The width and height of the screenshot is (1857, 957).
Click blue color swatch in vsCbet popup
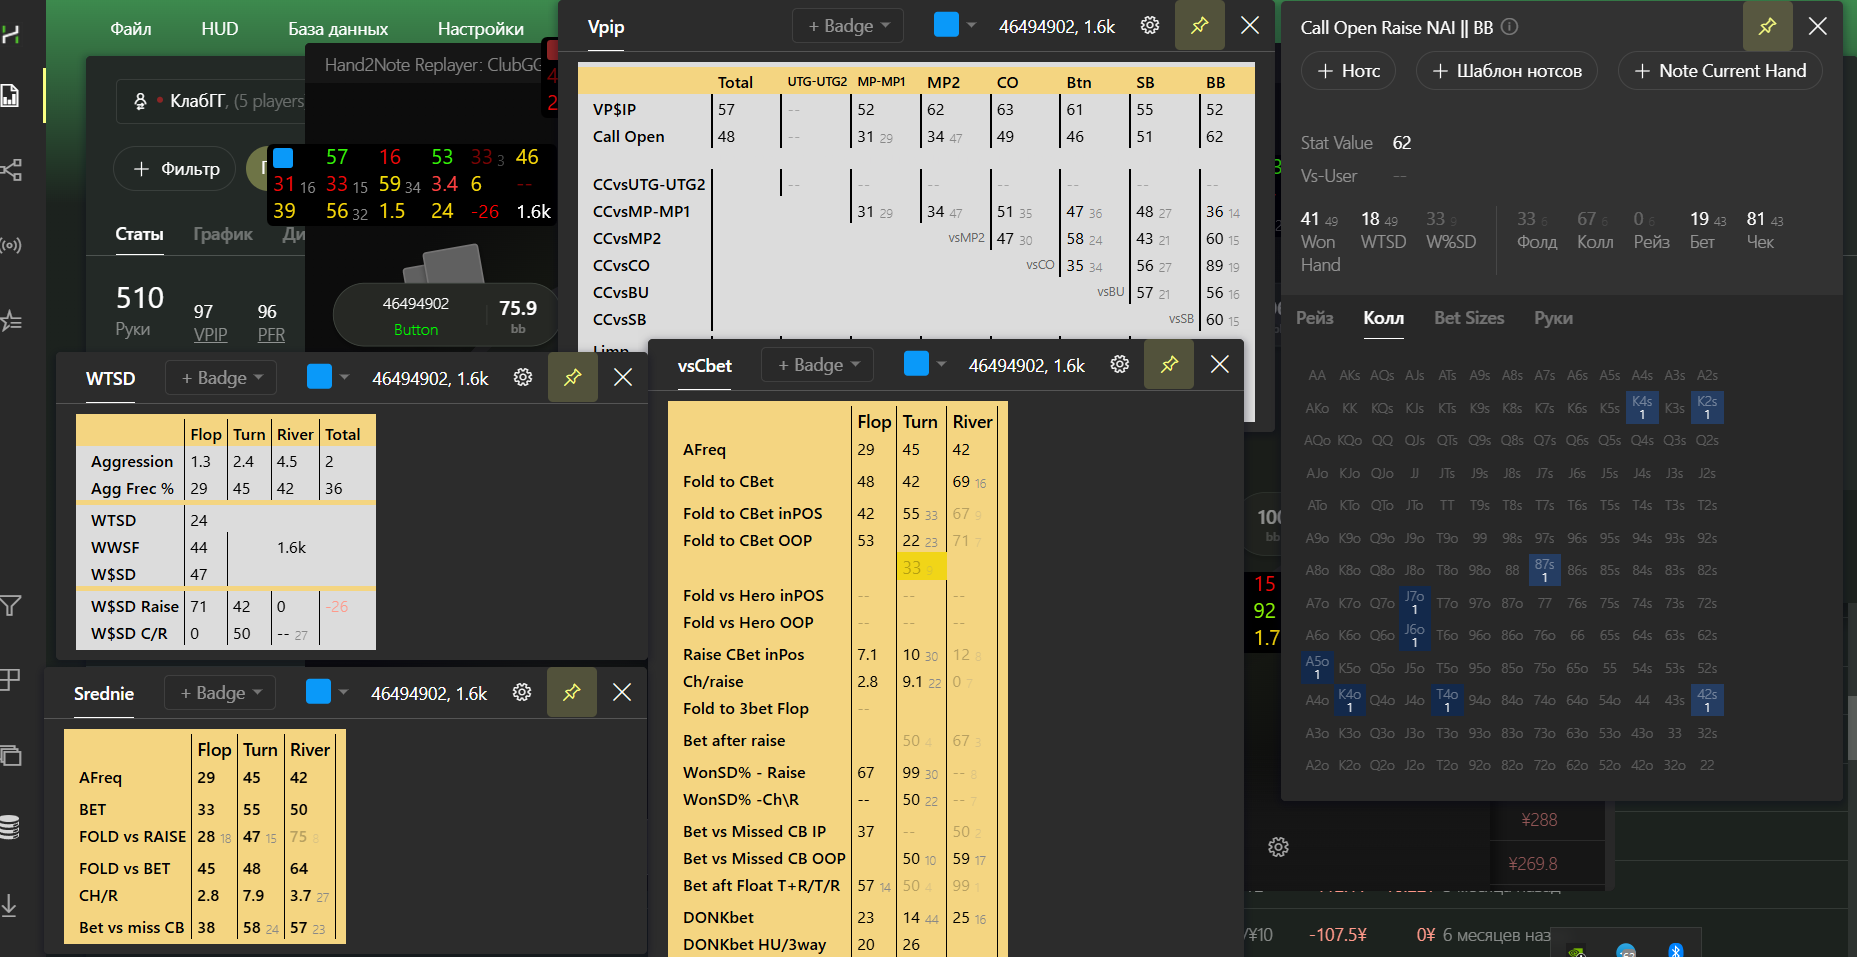[916, 363]
